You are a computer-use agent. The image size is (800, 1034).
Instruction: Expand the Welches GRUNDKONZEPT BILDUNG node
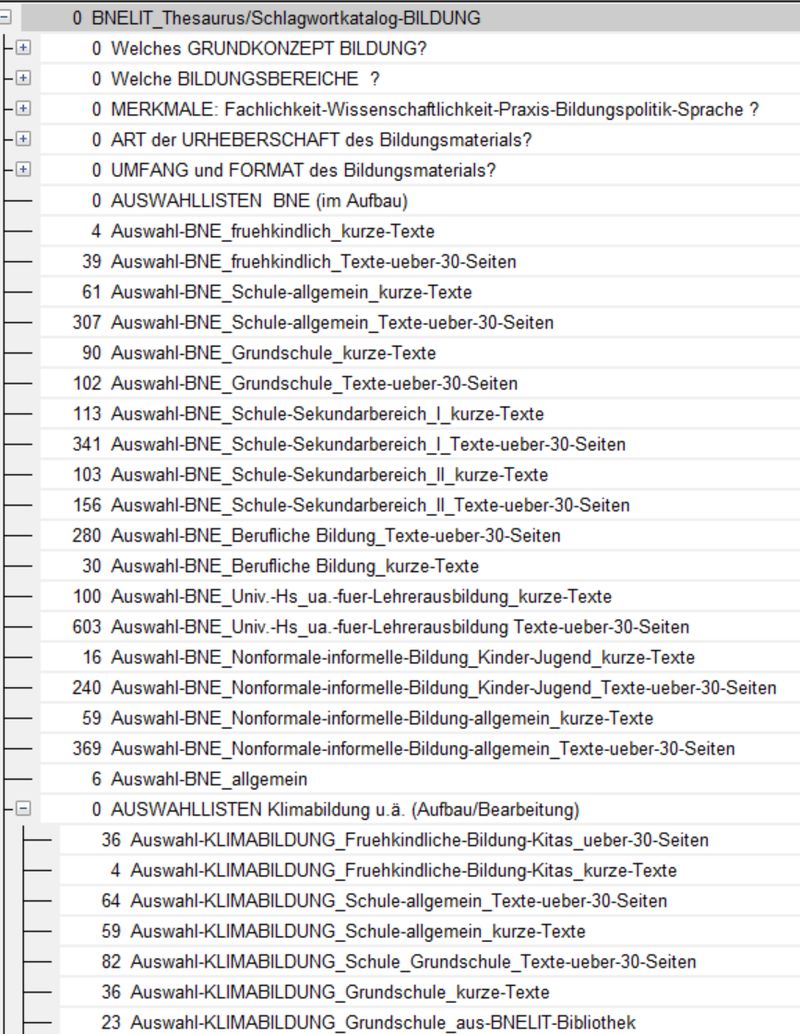click(23, 48)
